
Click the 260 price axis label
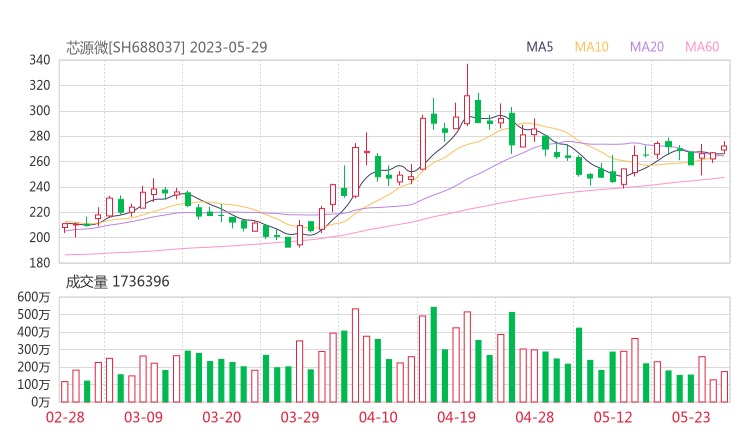pos(40,162)
